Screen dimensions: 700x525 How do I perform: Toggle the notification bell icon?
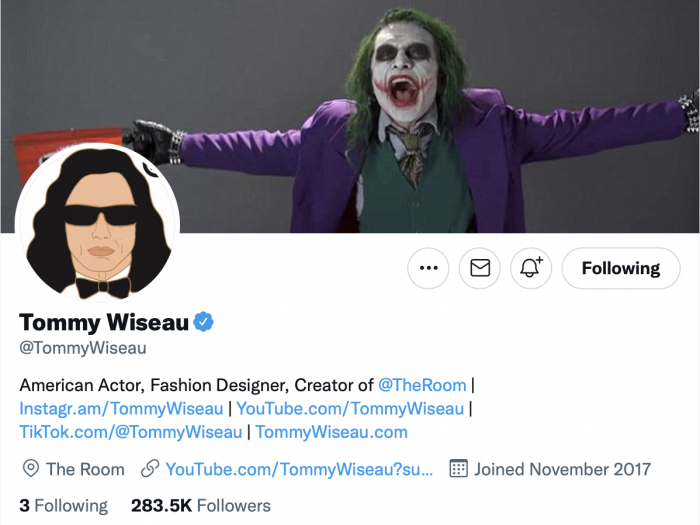tap(531, 268)
